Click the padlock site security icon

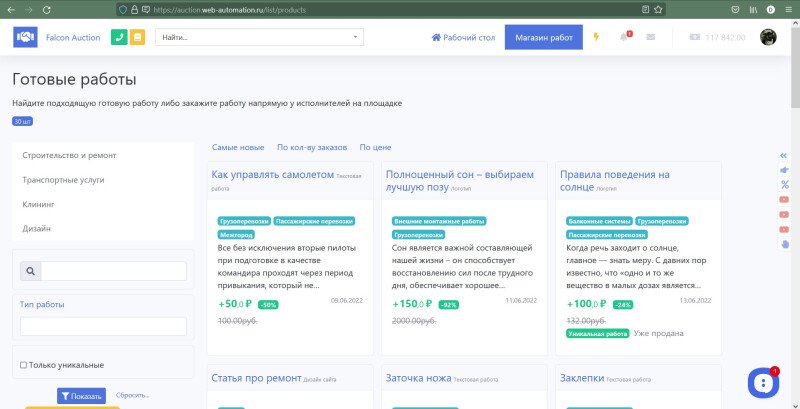134,9
